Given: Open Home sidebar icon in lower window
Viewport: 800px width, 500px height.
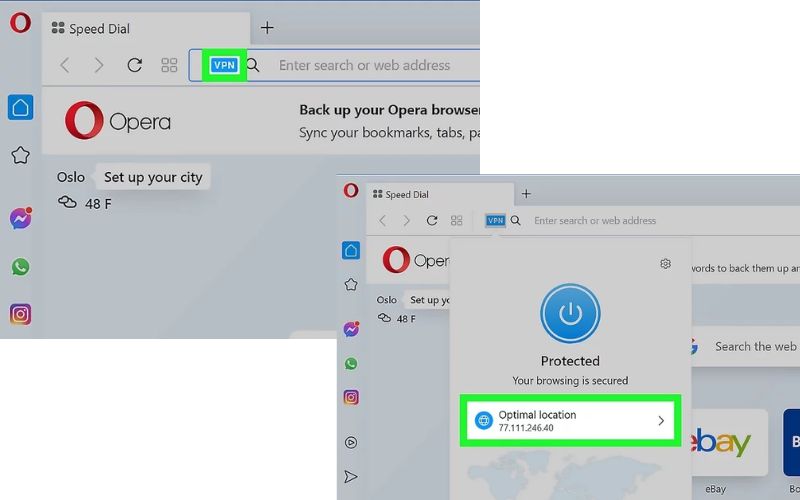Looking at the screenshot, I should 351,251.
